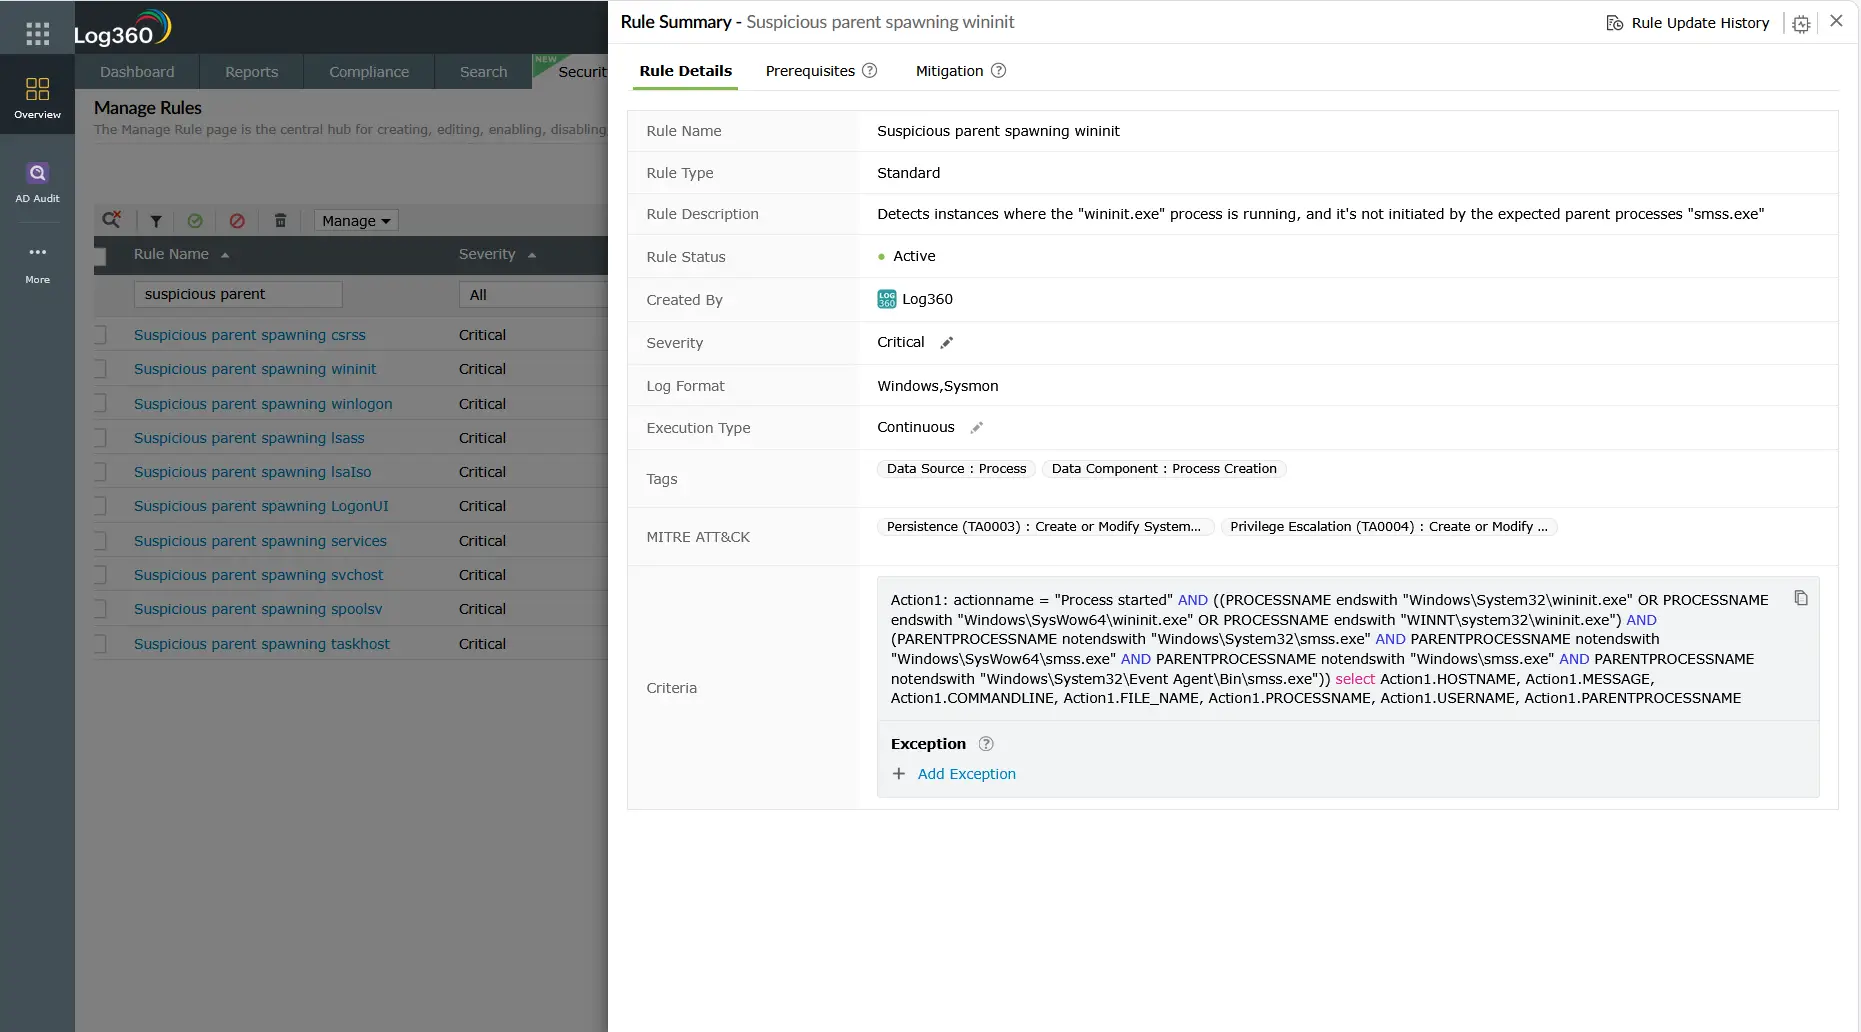Open the Manage dropdown

click(x=355, y=220)
